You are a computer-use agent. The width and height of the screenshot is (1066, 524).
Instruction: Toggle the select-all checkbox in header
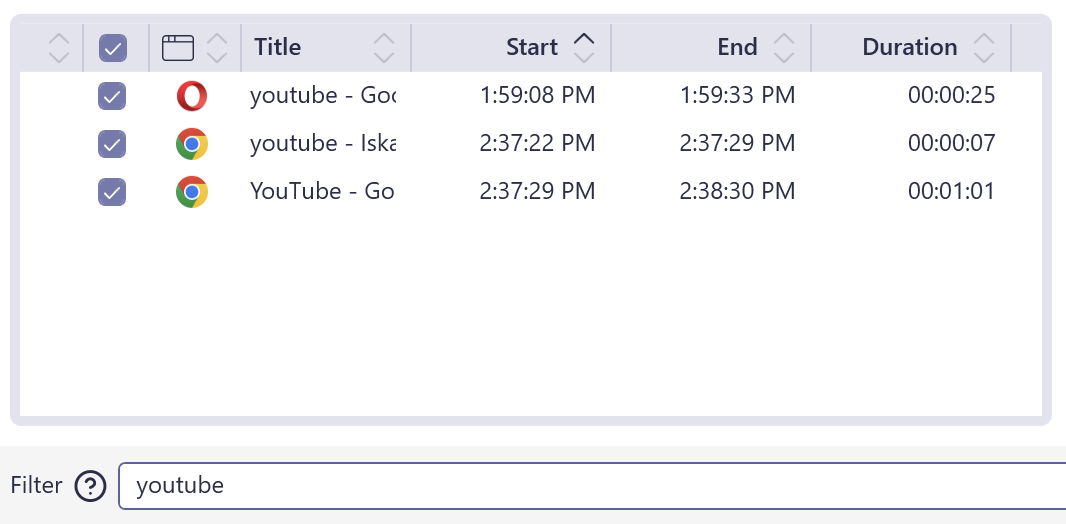coord(112,47)
